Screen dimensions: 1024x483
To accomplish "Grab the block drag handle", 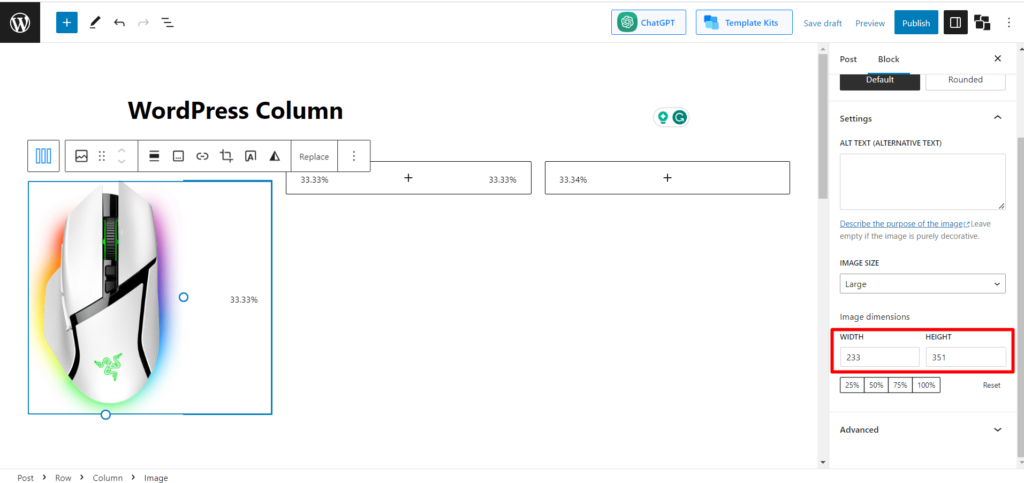I will pyautogui.click(x=101, y=156).
